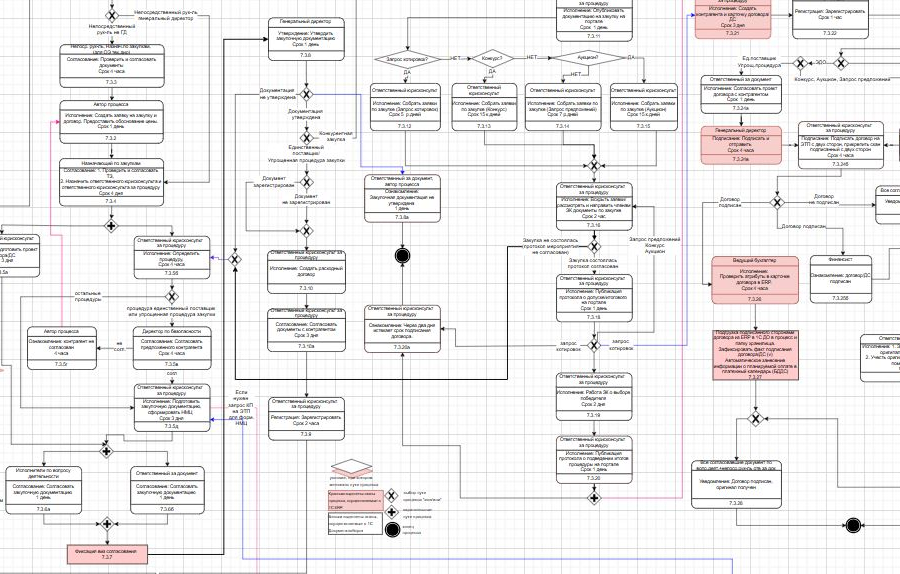Click plus gateway below box 7.3.5д

(x=106, y=451)
